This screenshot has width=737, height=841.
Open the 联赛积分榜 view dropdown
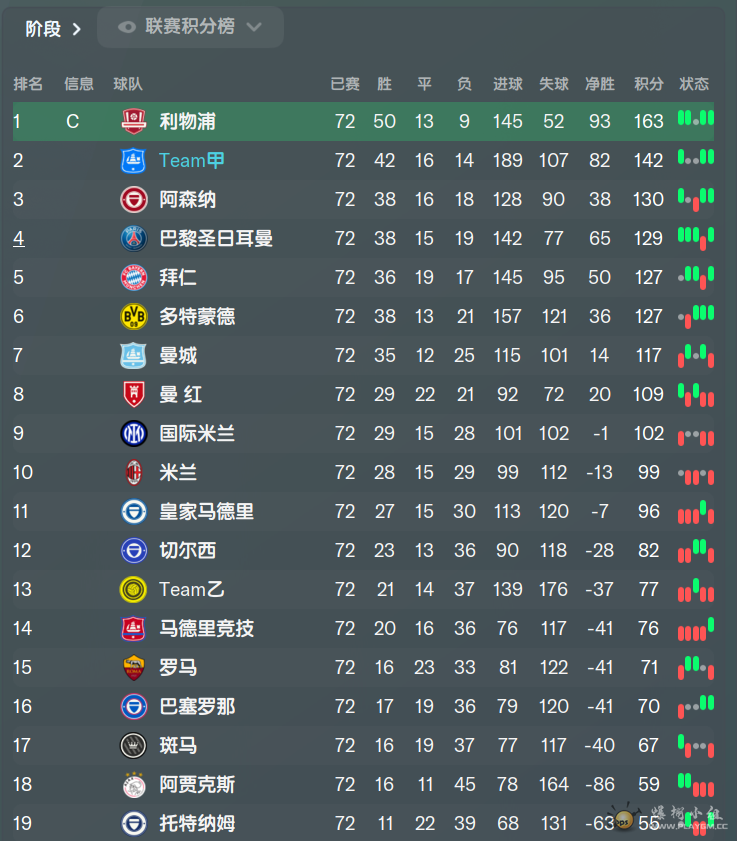tap(254, 27)
